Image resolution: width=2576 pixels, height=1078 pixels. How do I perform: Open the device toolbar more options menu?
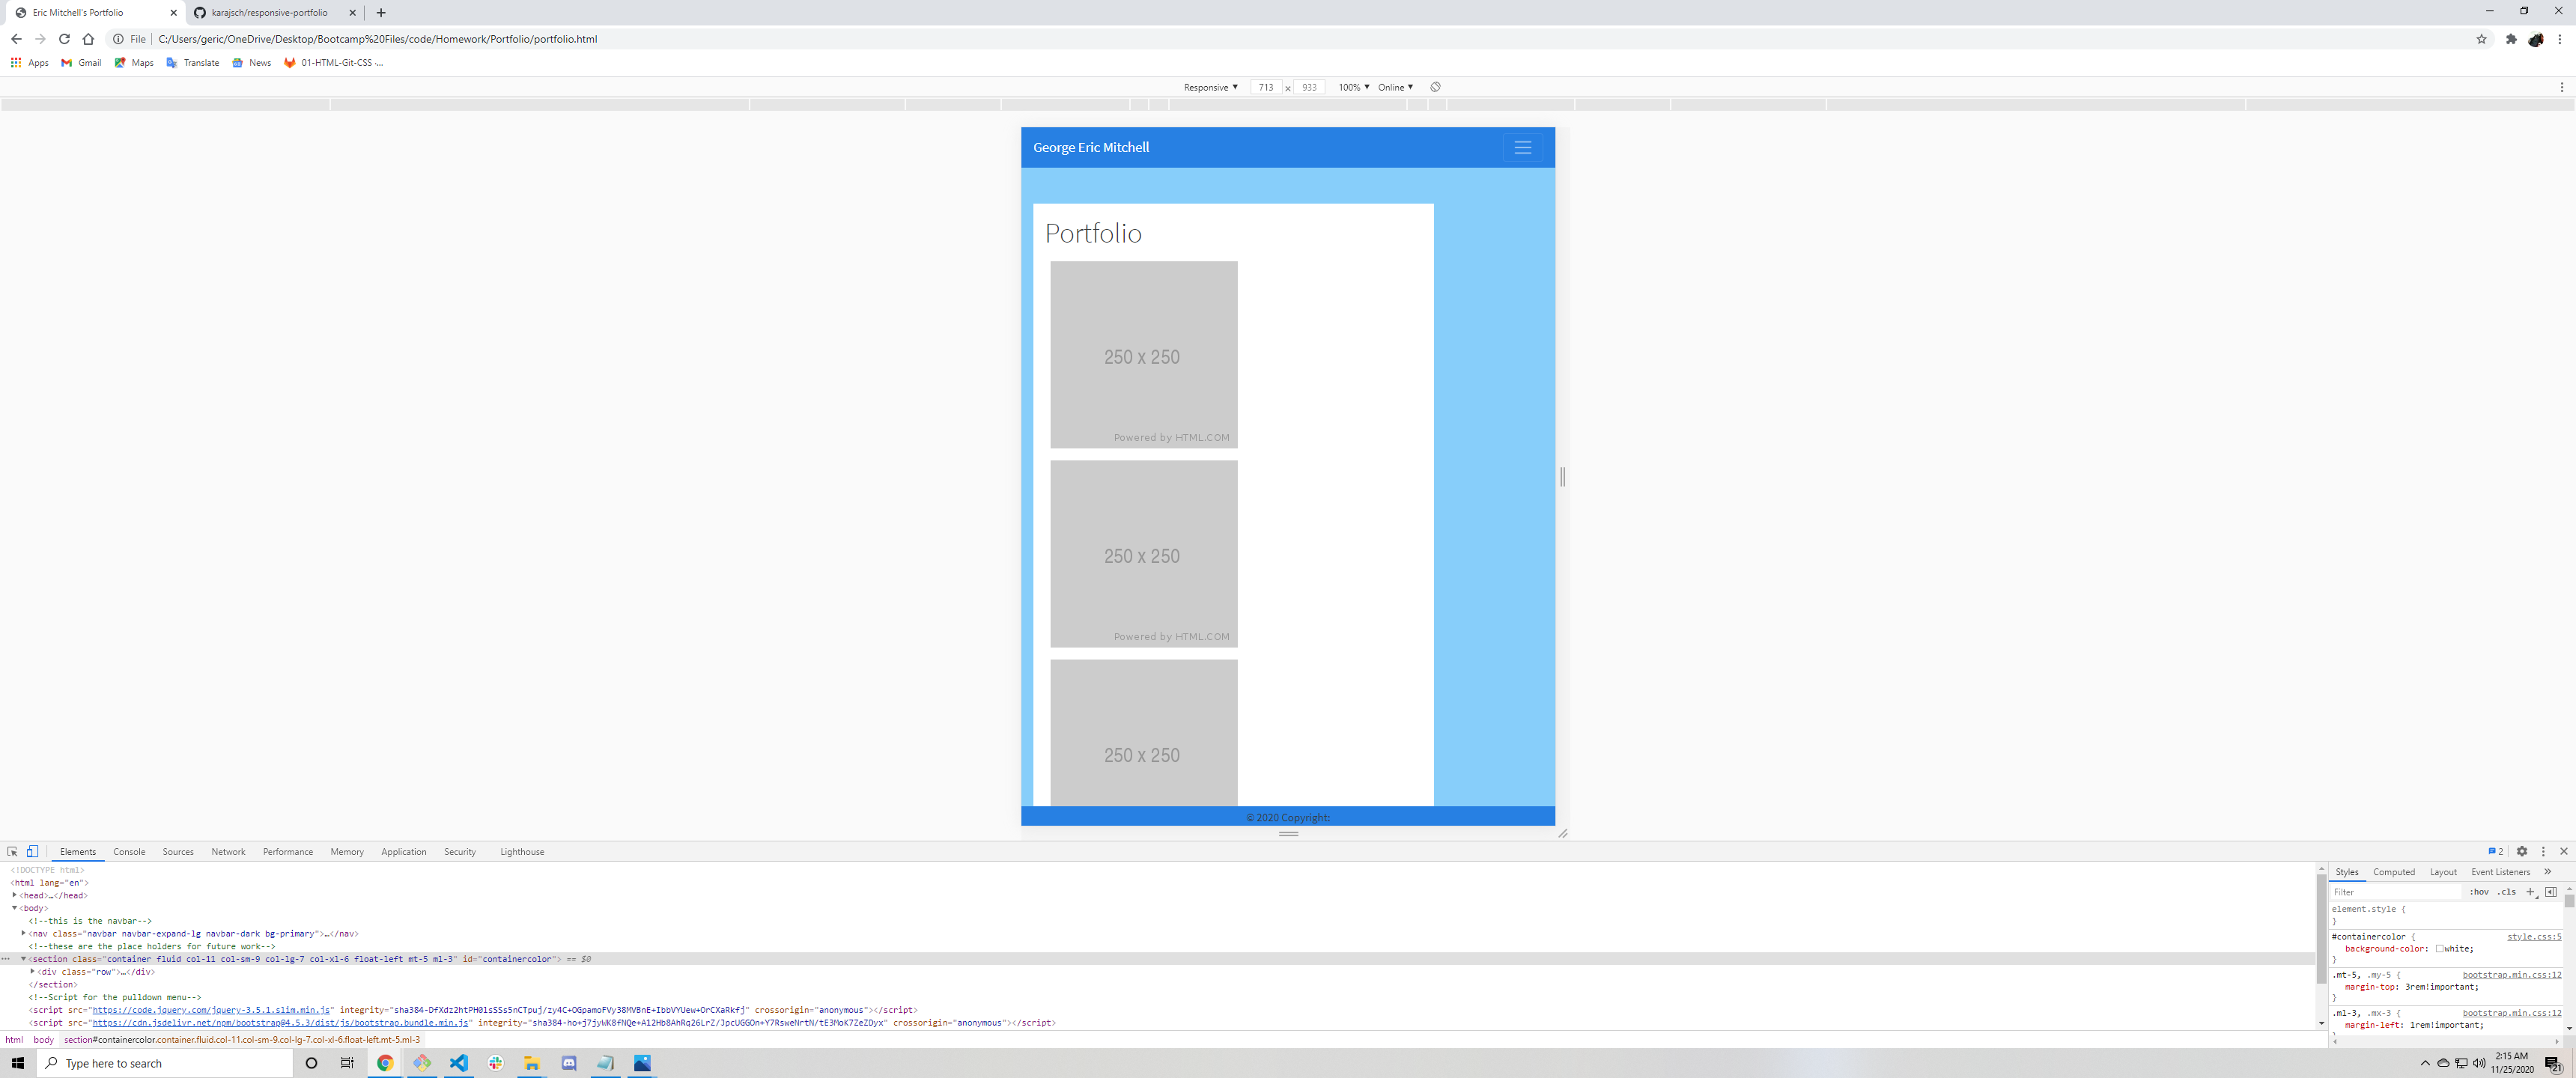point(2561,87)
